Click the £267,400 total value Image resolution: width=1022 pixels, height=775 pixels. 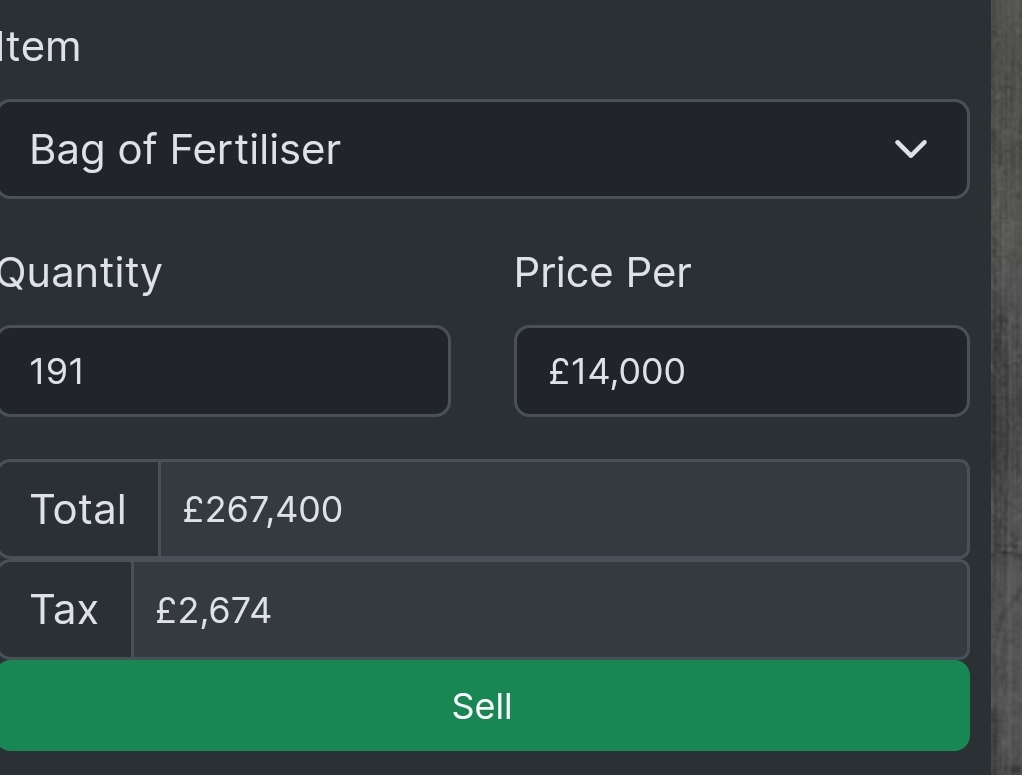[262, 509]
